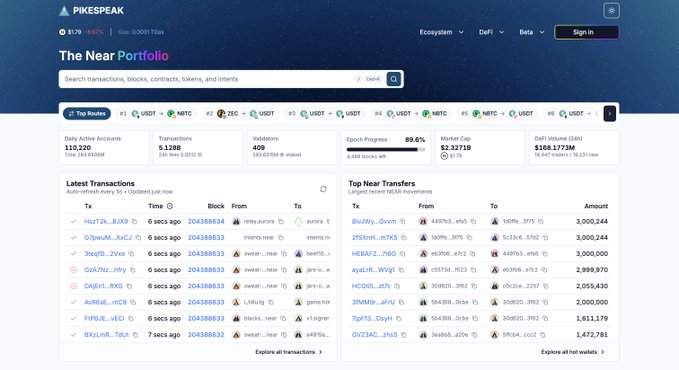
Task: Click the relay.aurora account avatar
Action: [x=236, y=221]
